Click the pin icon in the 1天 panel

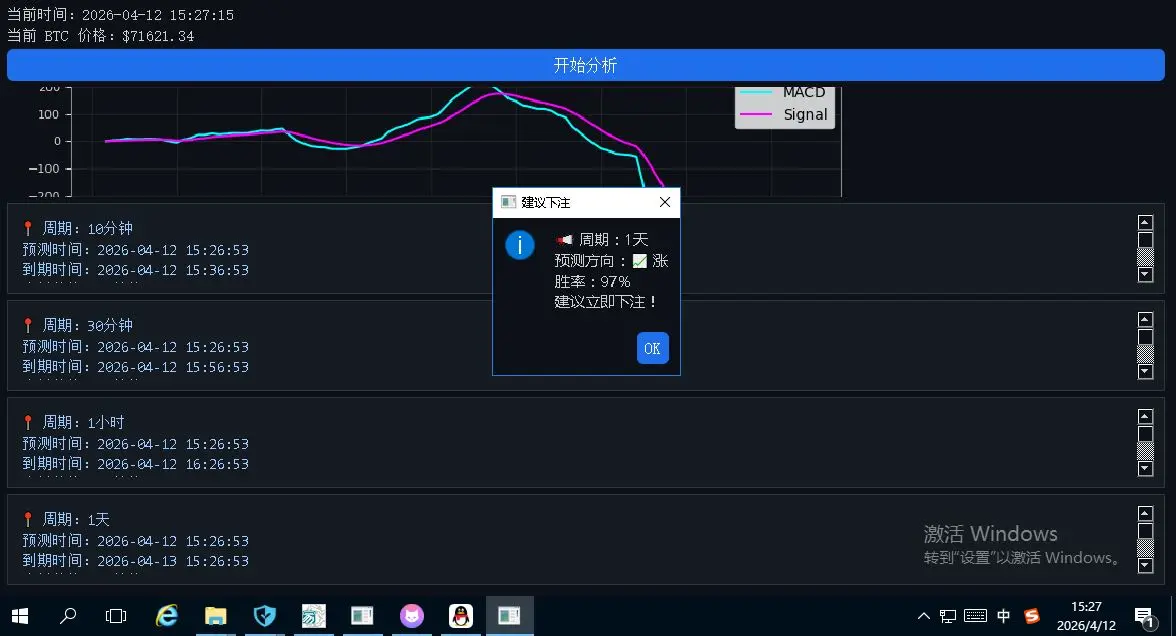(x=28, y=519)
